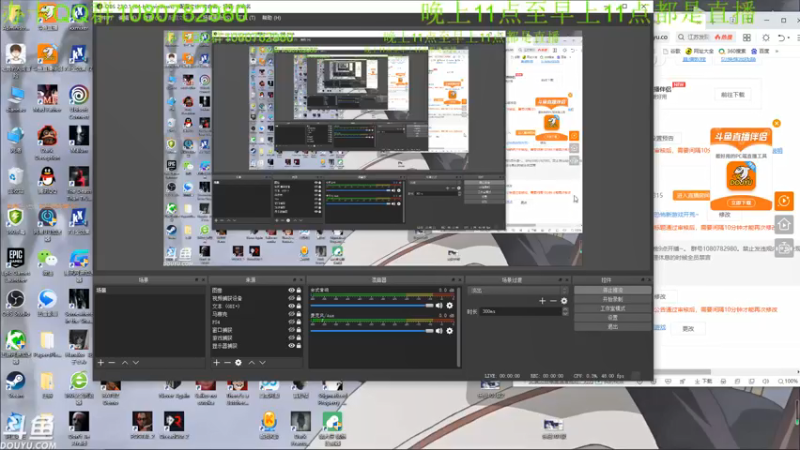Open the 淡出 transition type dropdown
The width and height of the screenshot is (800, 450).
coord(518,290)
